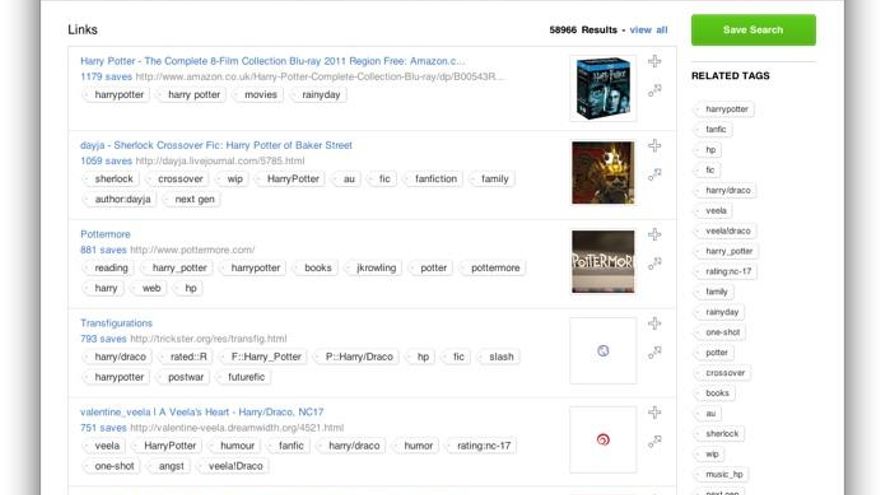This screenshot has width=880, height=495.
Task: Select the veela!Draco tag in valentine_veela result
Action: tap(233, 466)
